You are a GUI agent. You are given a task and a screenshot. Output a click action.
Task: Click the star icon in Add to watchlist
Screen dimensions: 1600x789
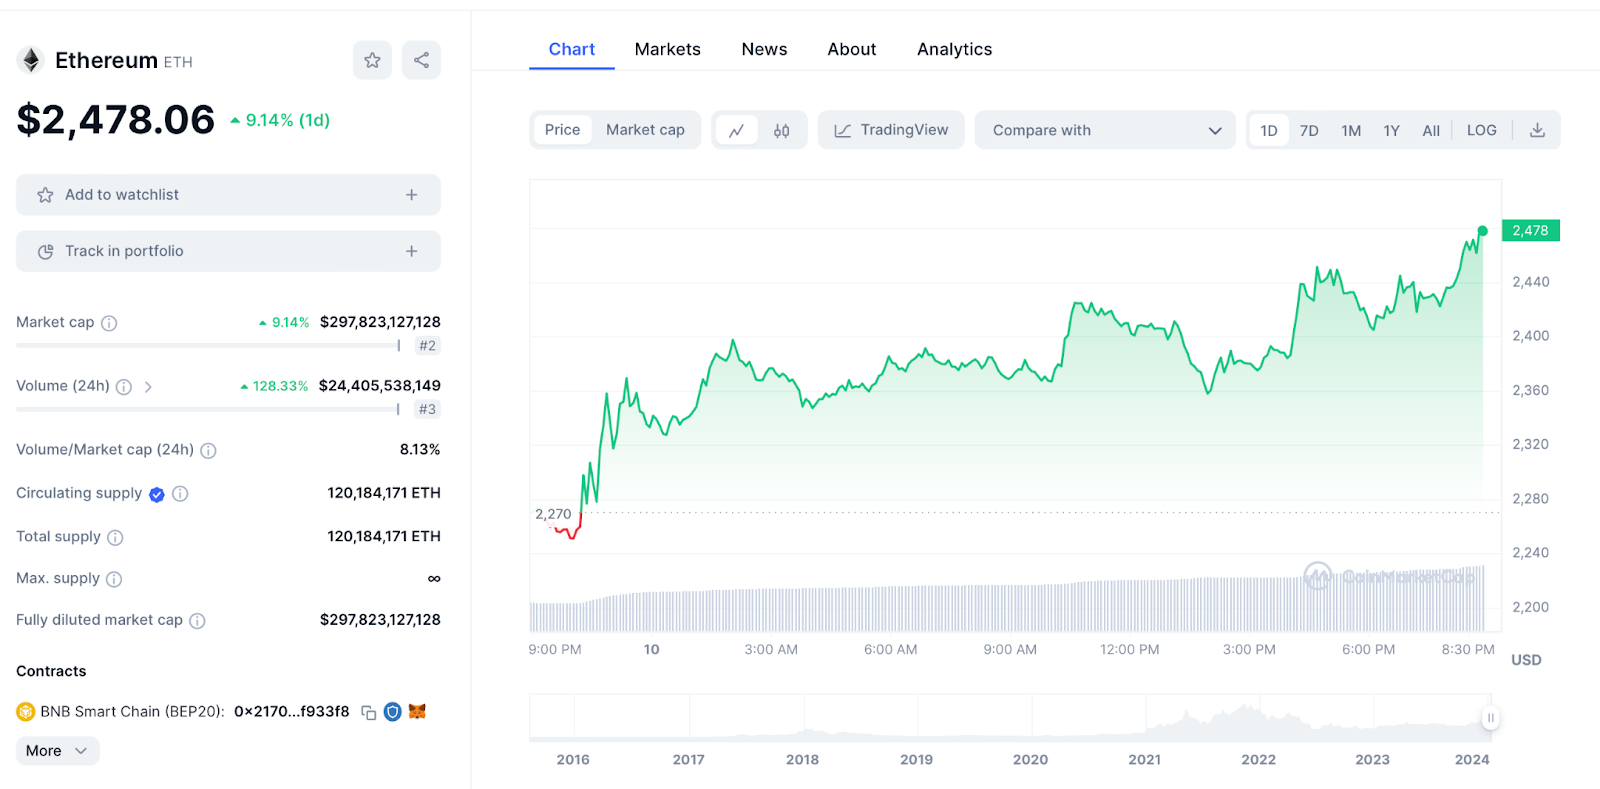click(45, 195)
